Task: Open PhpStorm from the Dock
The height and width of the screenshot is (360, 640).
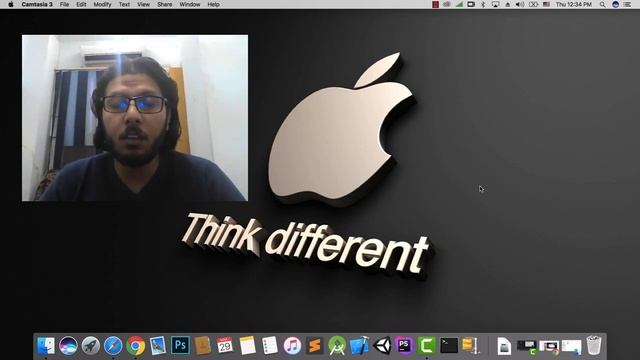Action: pos(404,346)
